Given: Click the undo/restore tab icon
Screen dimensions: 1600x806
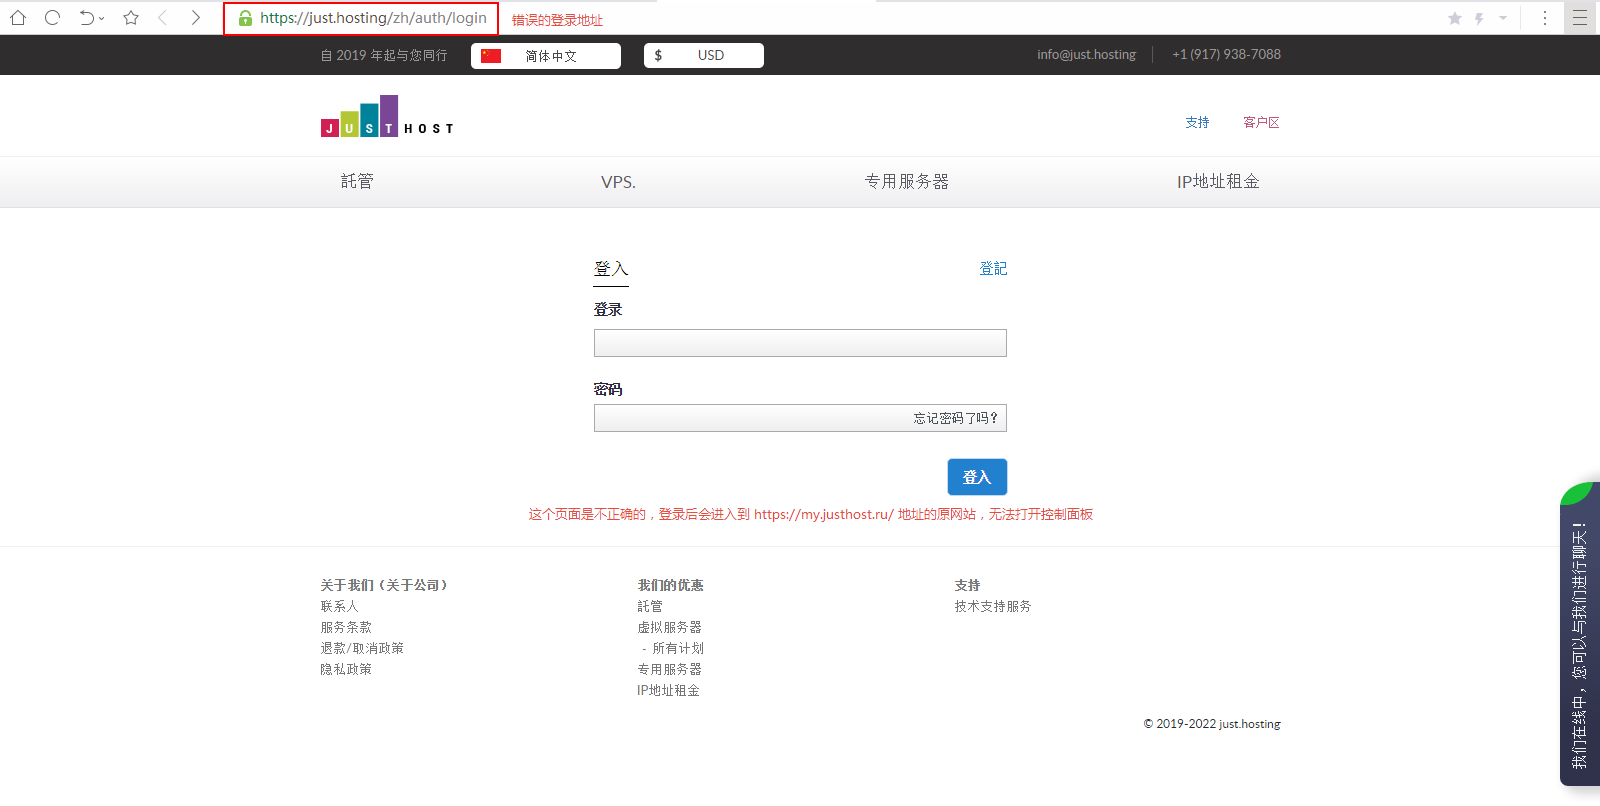Looking at the screenshot, I should (88, 17).
